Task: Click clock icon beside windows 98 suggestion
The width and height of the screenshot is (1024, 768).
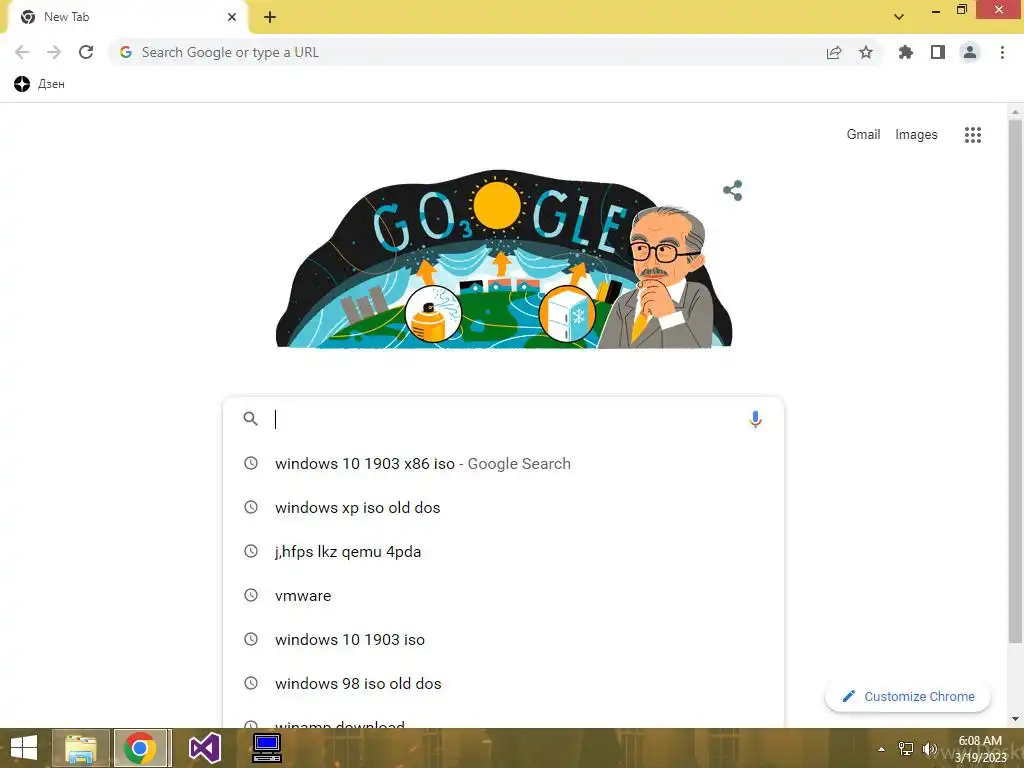Action: click(x=251, y=683)
